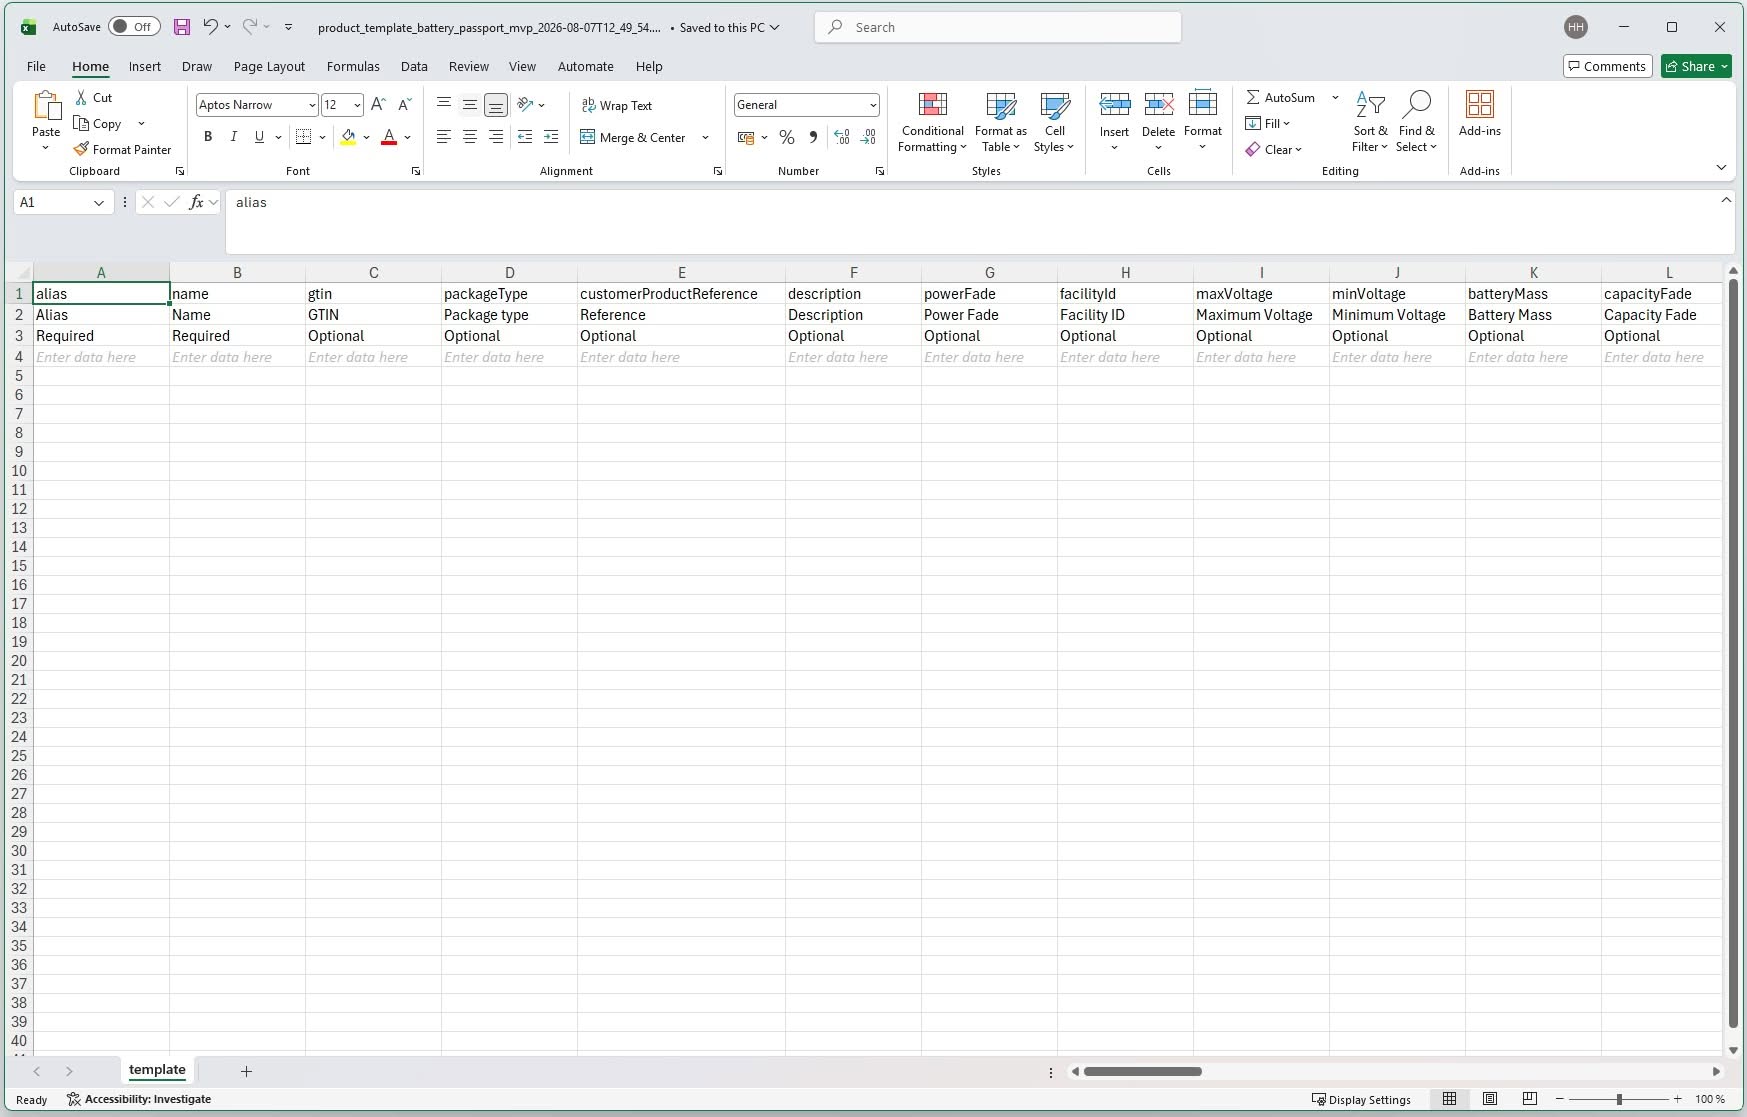Image resolution: width=1747 pixels, height=1117 pixels.
Task: Apply italic formatting
Action: tap(233, 137)
